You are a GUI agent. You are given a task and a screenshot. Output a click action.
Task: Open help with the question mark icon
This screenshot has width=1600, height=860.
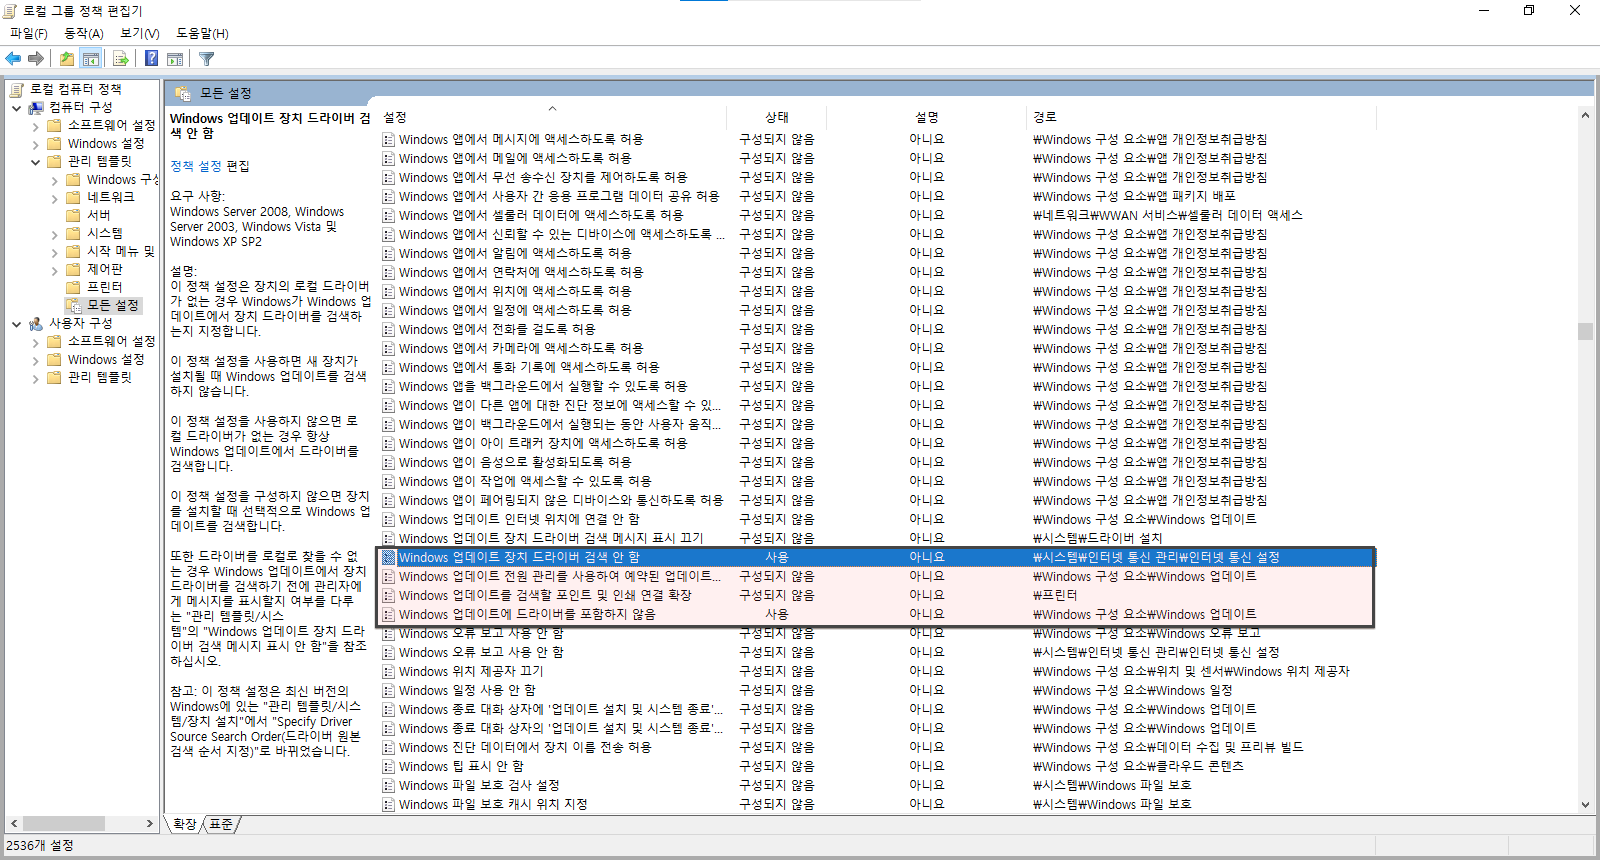tap(151, 58)
